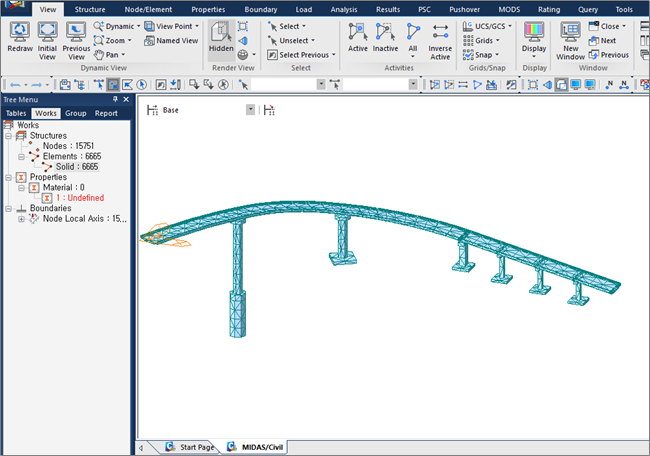
Task: Activate the Active elements icon
Action: [x=358, y=37]
